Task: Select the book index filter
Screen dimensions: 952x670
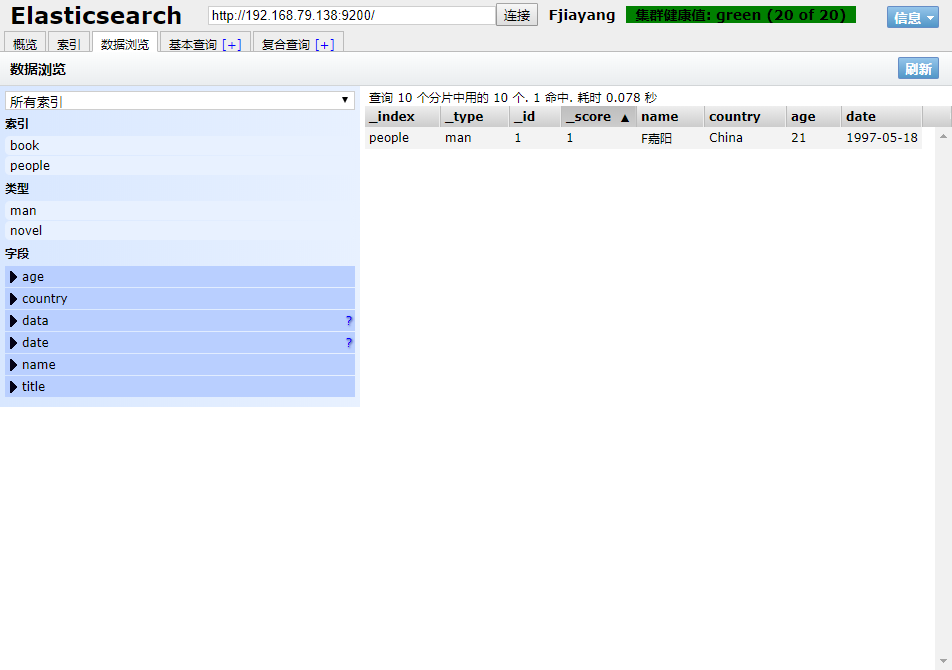Action: (25, 146)
